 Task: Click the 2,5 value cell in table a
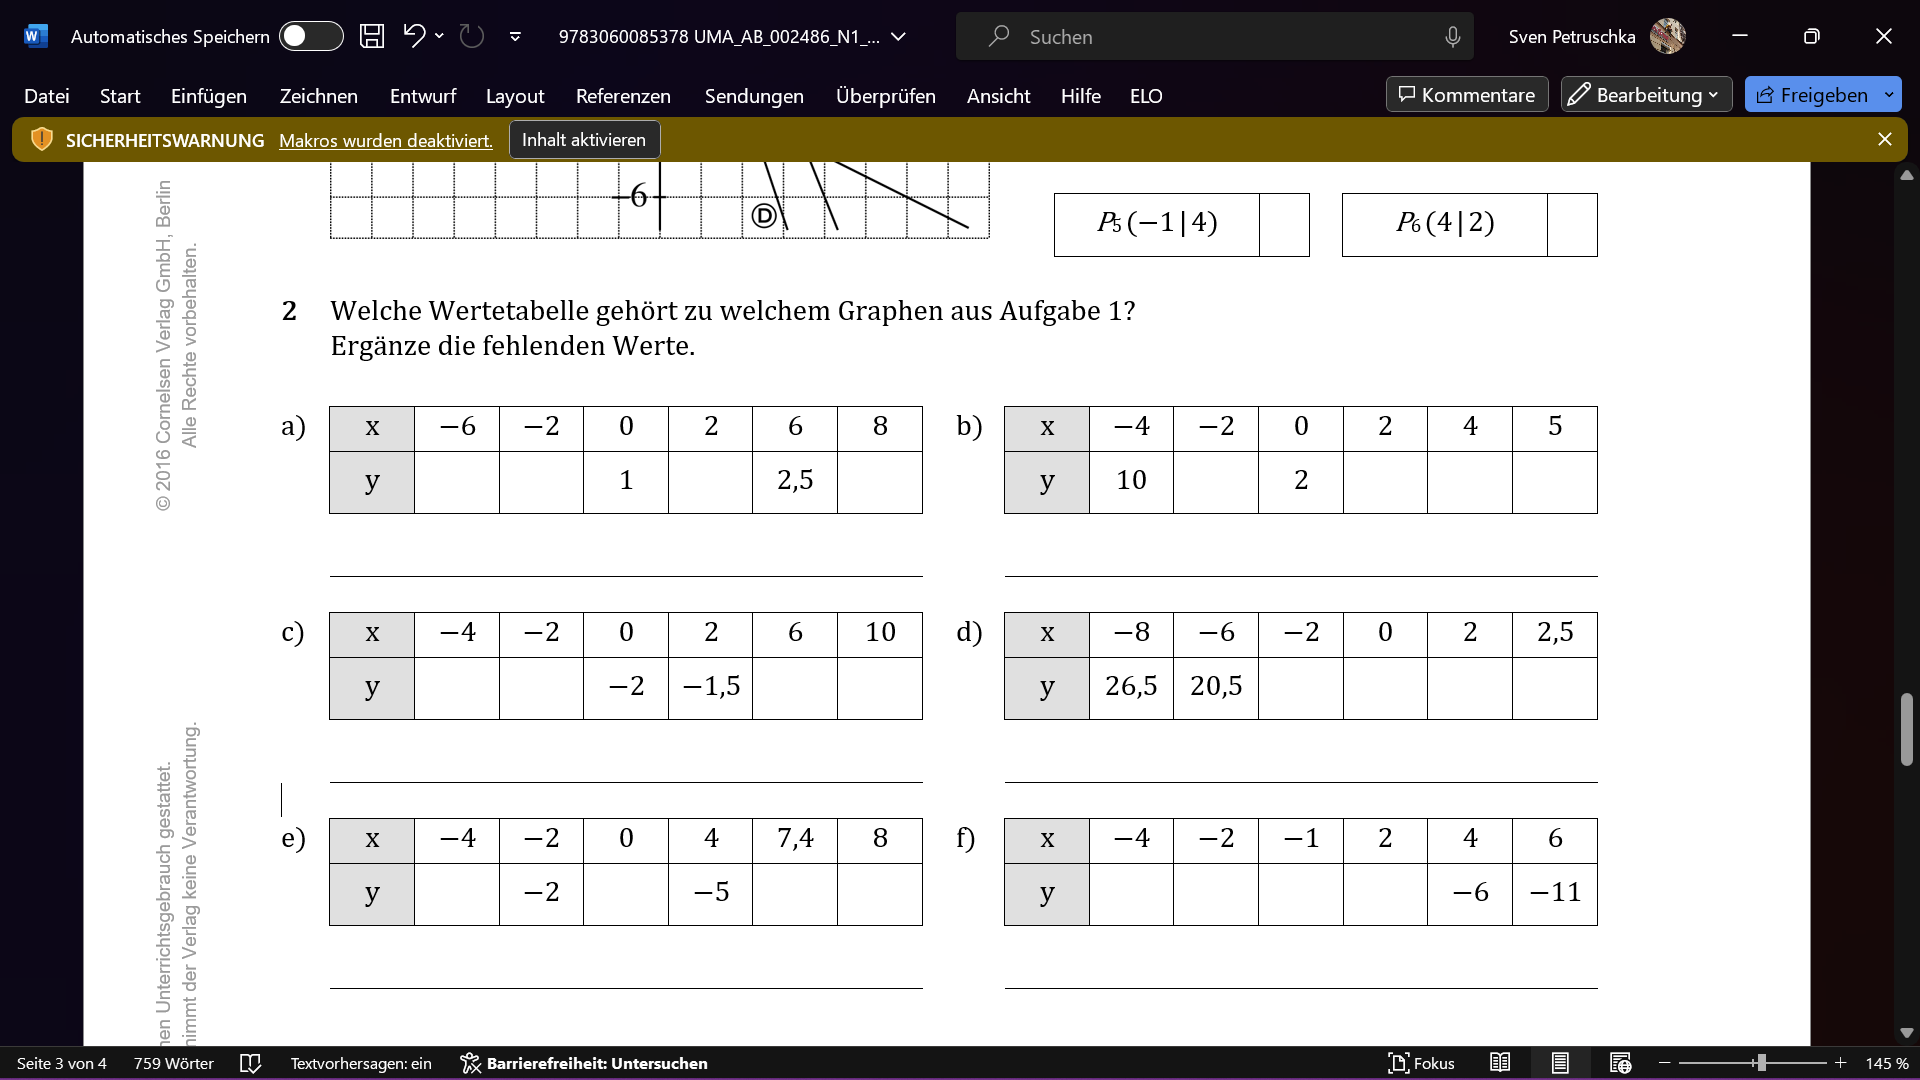click(795, 482)
